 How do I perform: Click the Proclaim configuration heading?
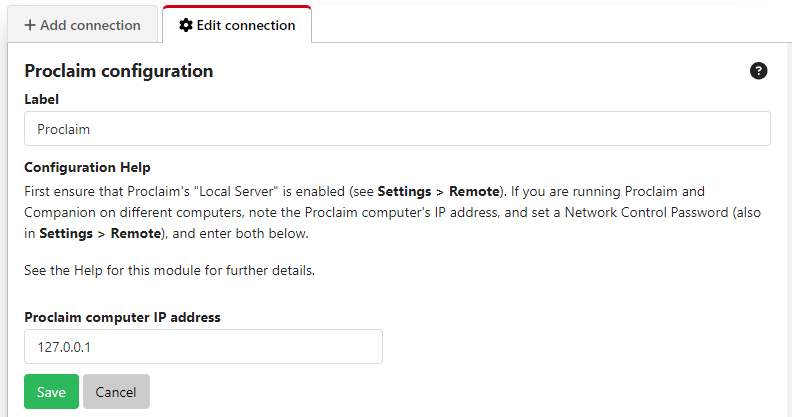coord(118,71)
